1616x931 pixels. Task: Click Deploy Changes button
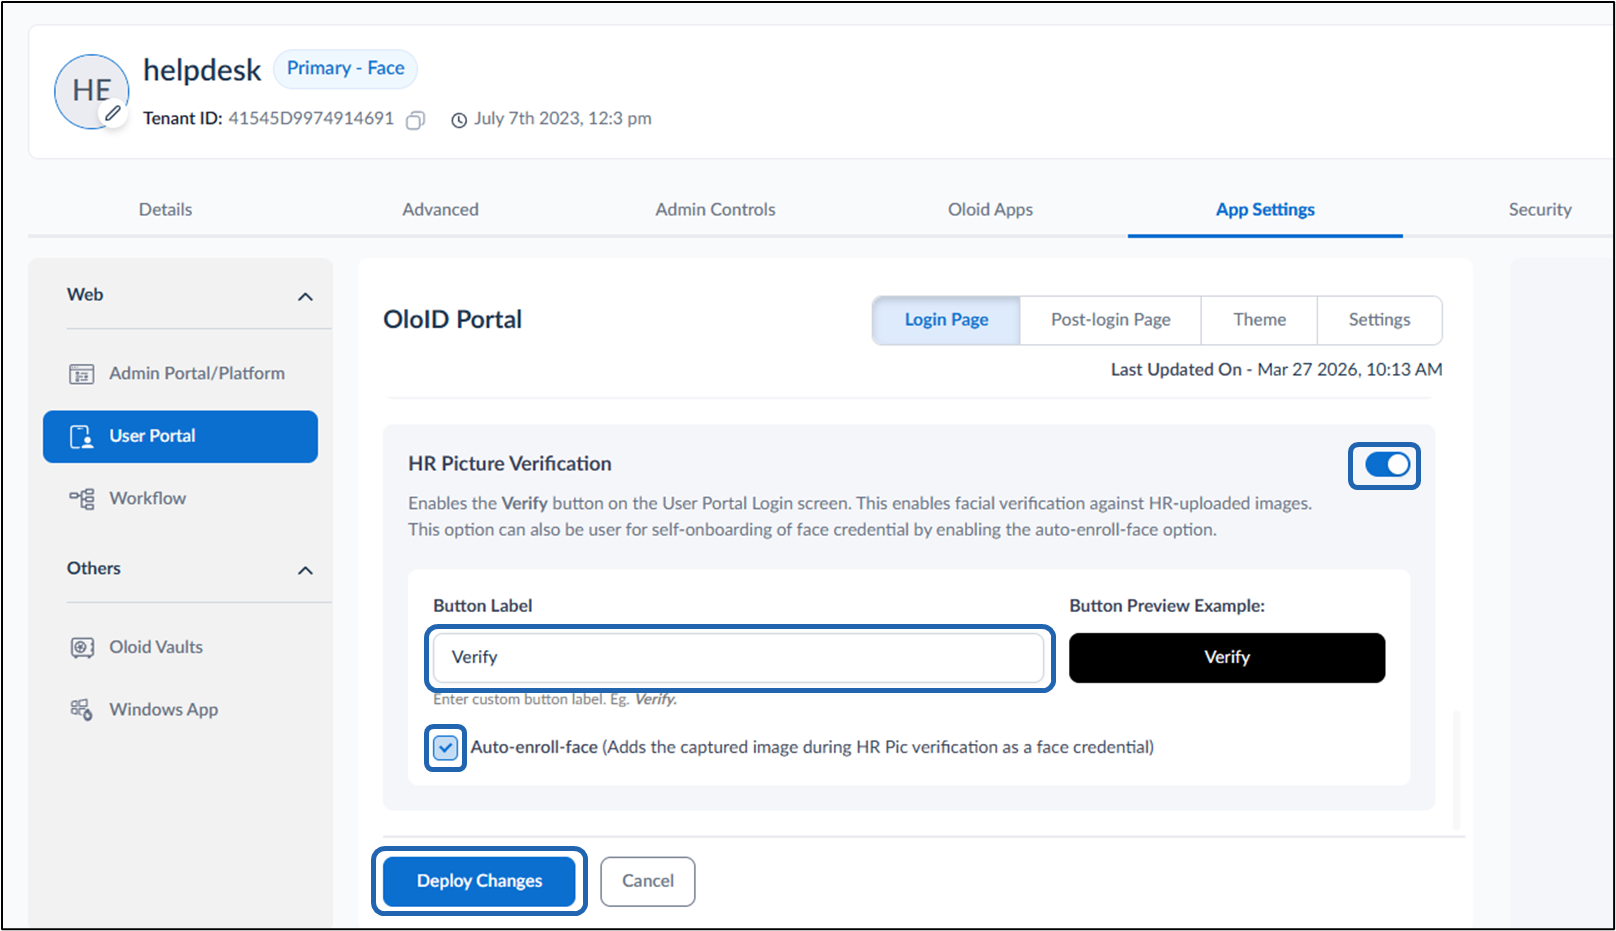[x=479, y=881]
